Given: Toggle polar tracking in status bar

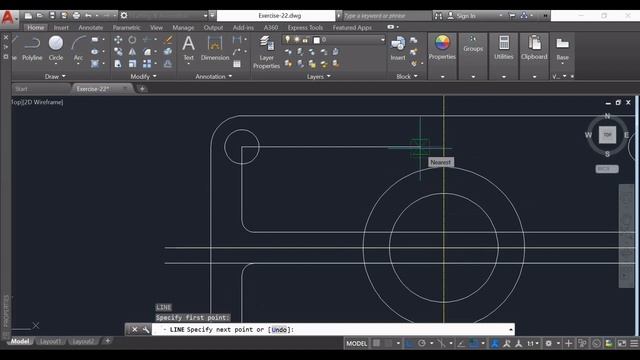Looking at the screenshot, I should click(422, 344).
